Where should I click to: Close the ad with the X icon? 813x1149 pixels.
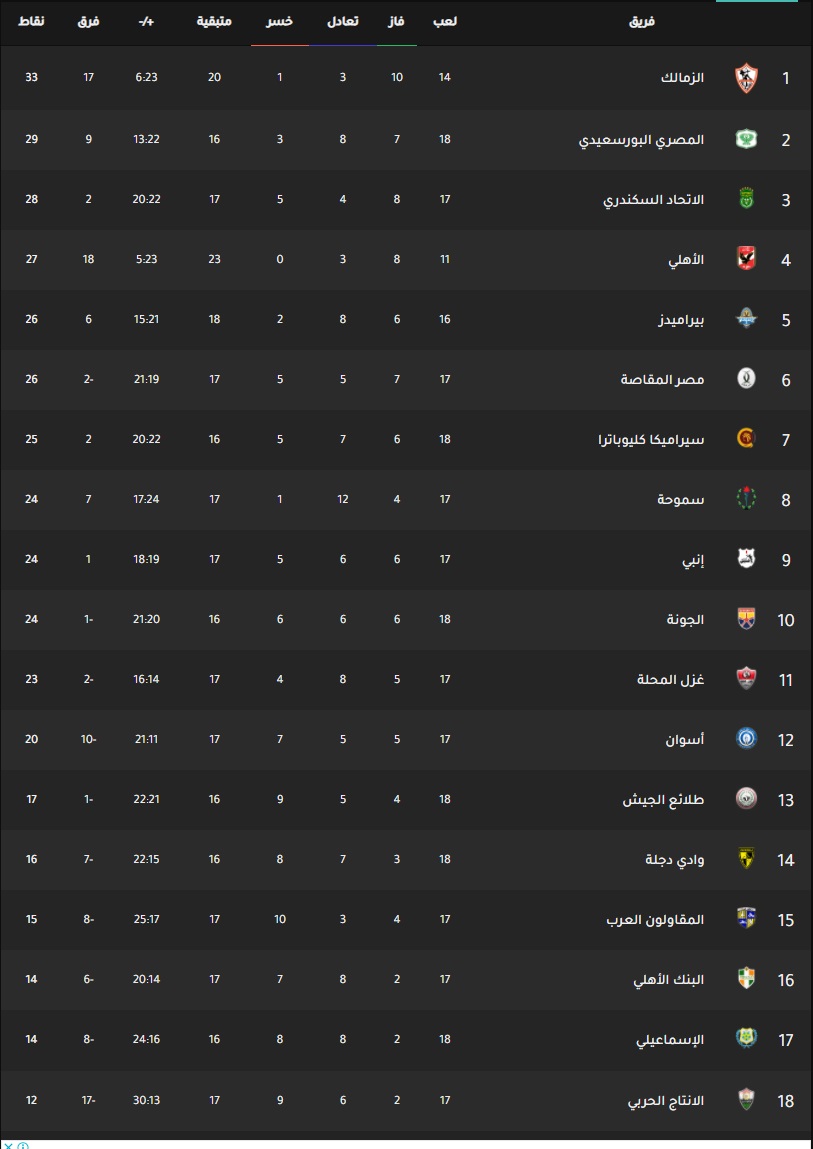click(x=8, y=1145)
